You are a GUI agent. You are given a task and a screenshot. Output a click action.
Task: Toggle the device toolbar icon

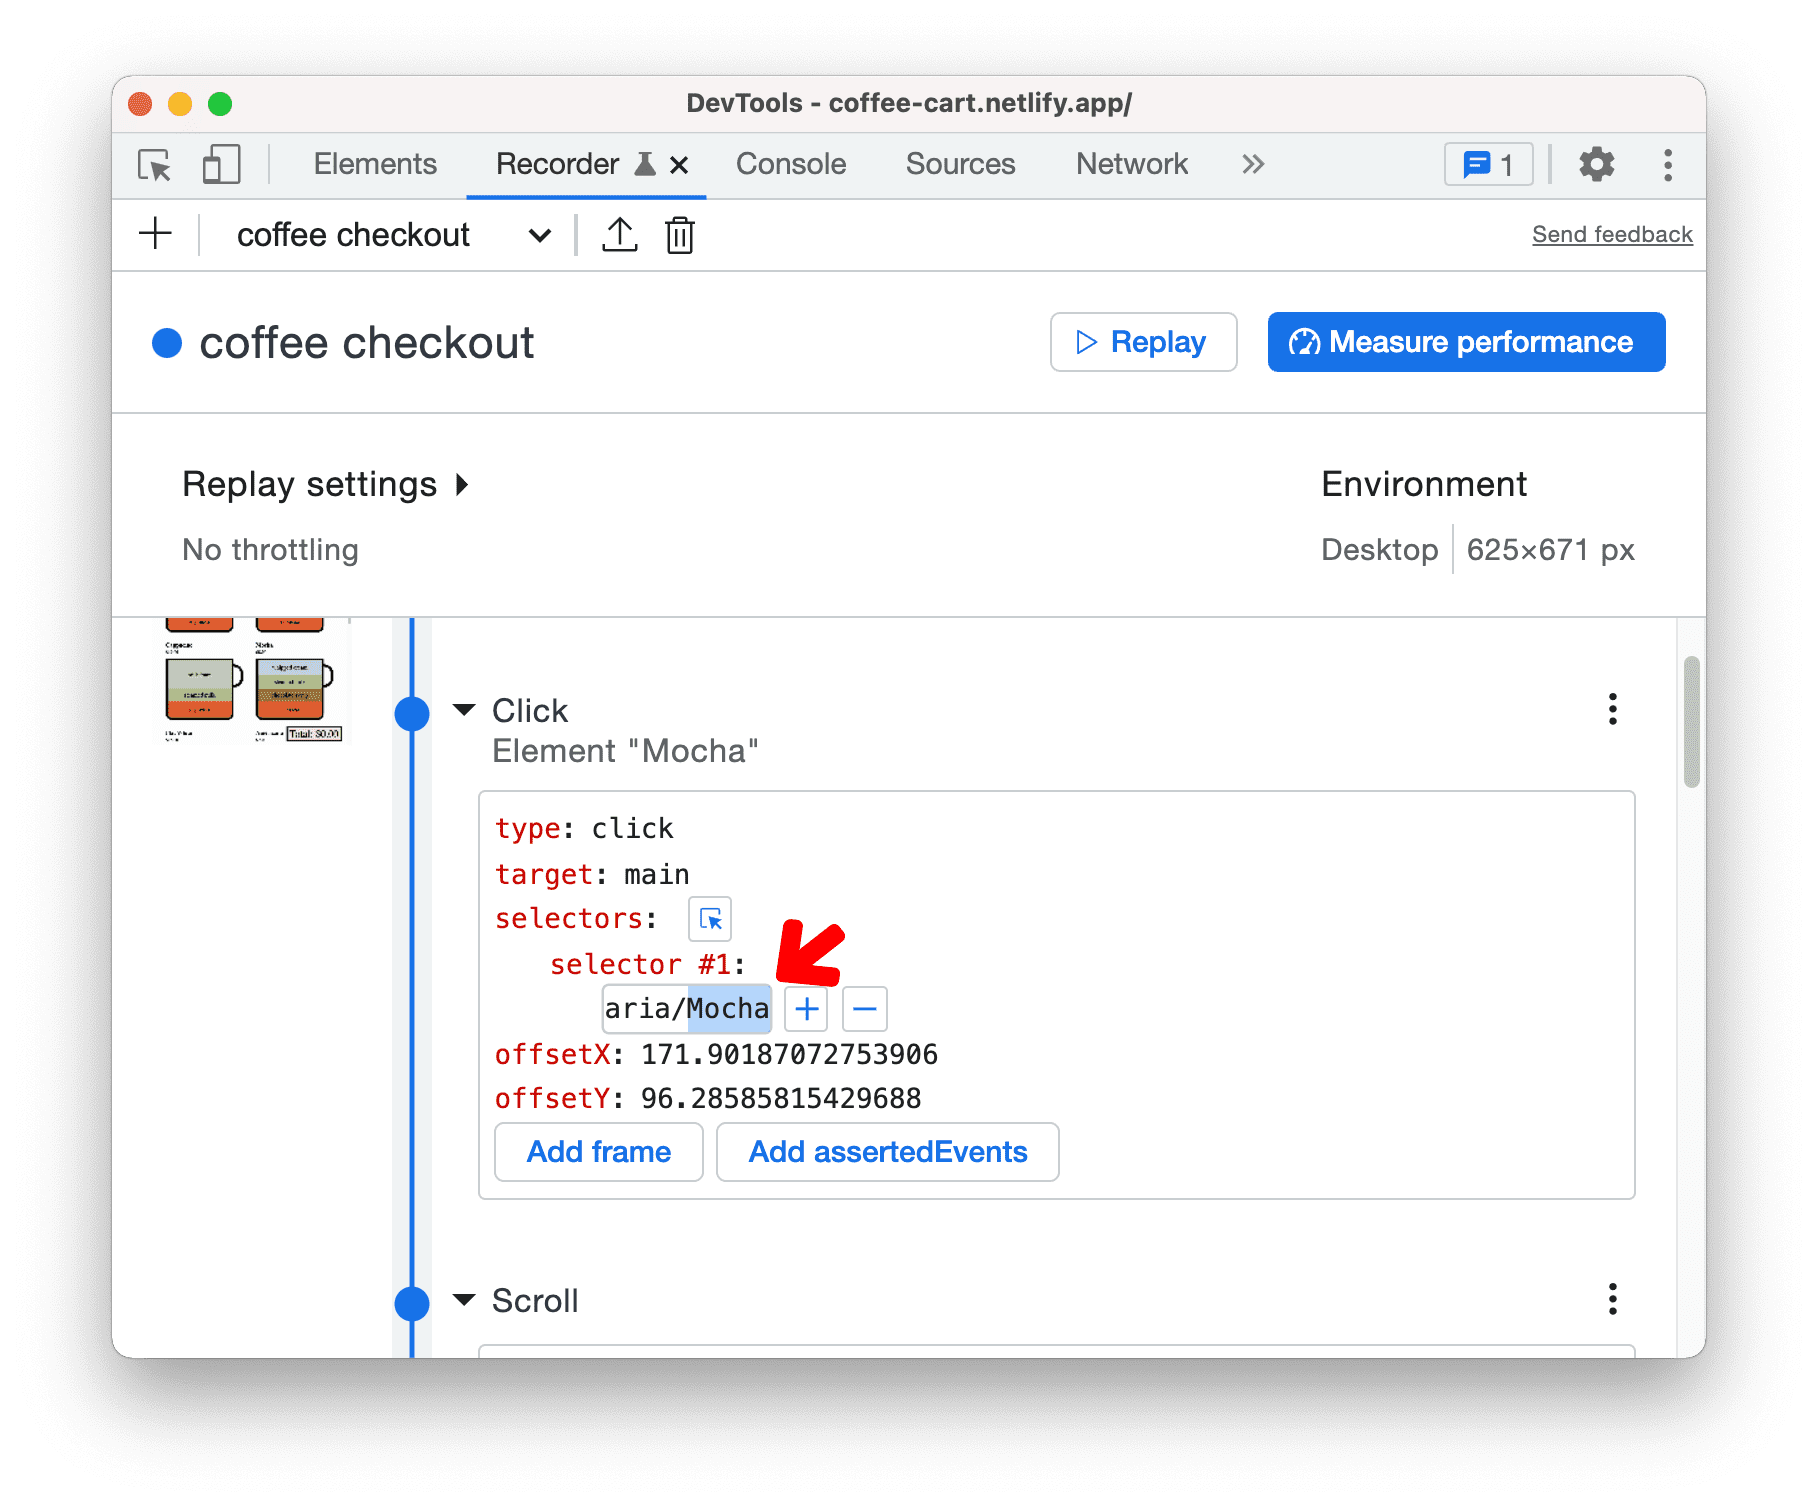221,165
